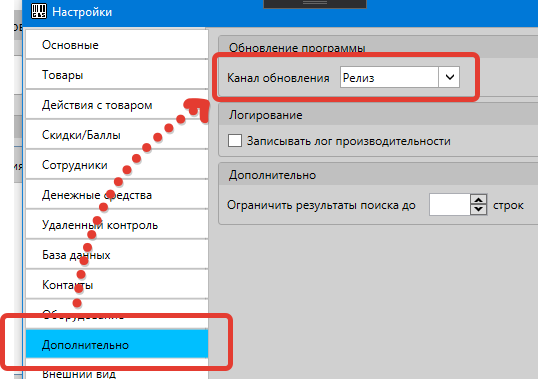
Task: Click the Релиз combo box value
Action: (x=389, y=78)
